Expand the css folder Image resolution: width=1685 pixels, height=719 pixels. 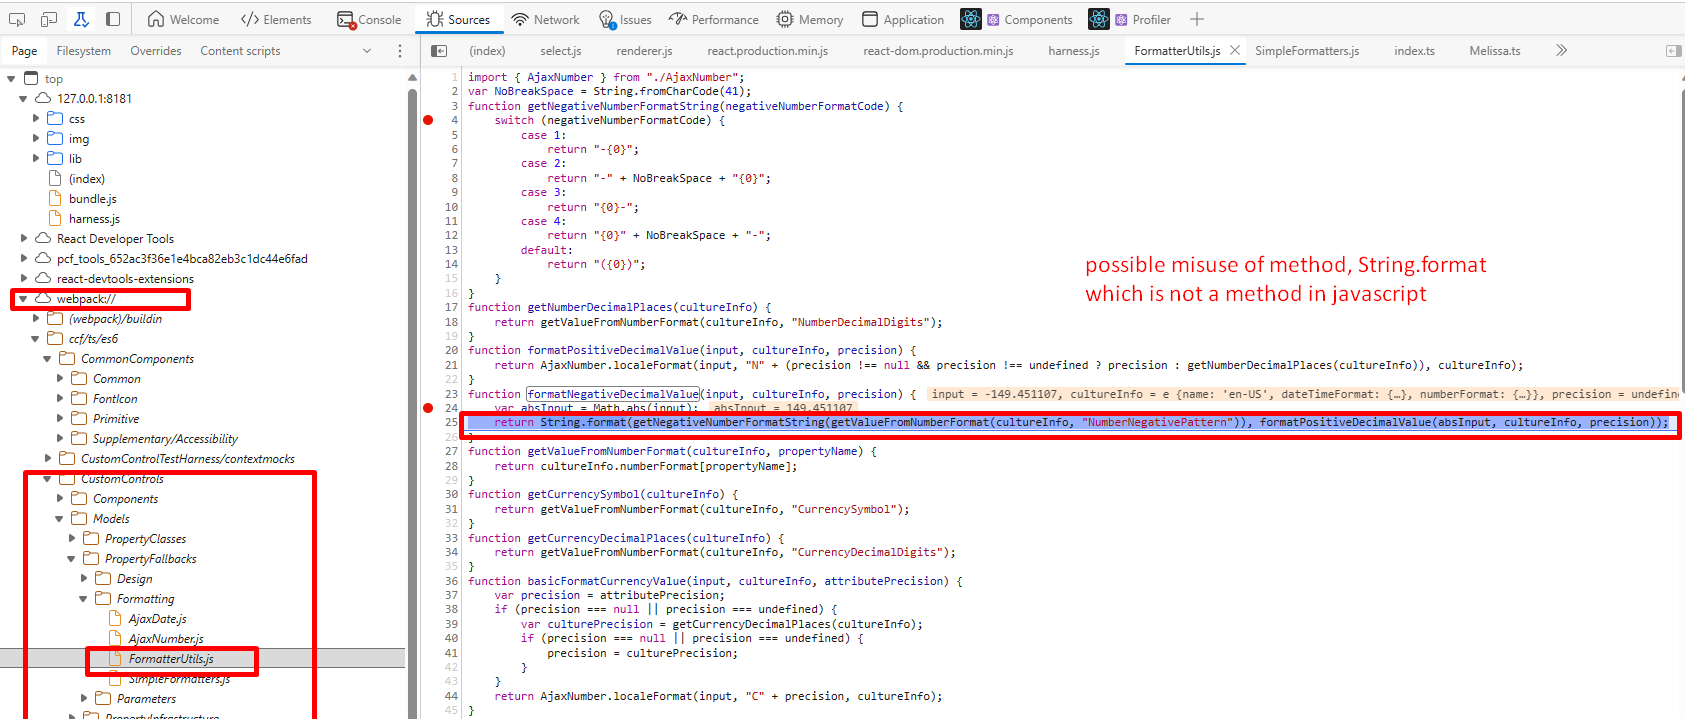click(36, 119)
